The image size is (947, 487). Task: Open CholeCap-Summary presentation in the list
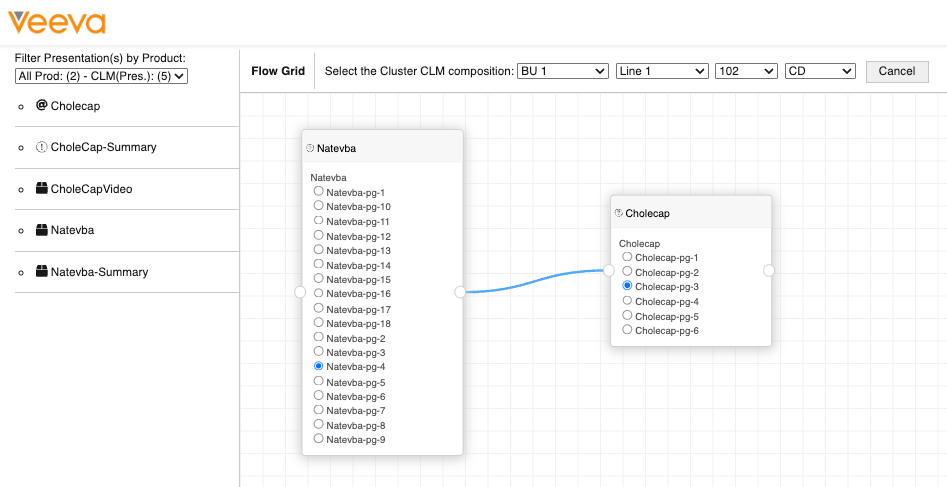[104, 147]
